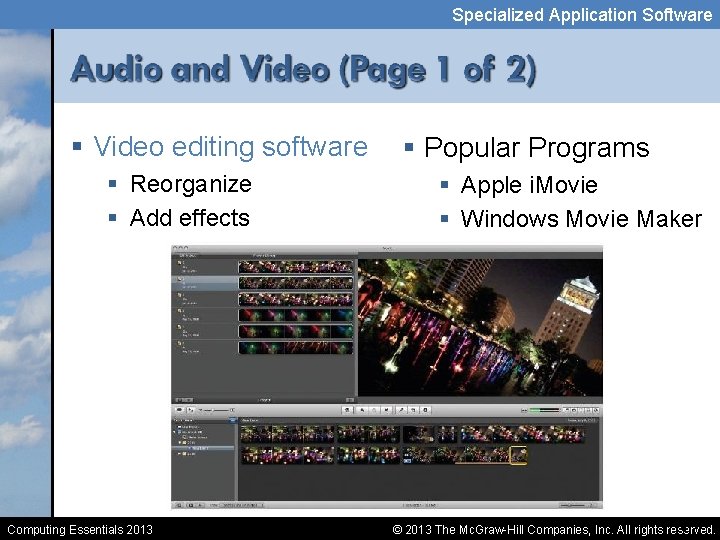
Task: Adjust the frames-per-thumbnail slider at bottom right
Action: coord(573,505)
